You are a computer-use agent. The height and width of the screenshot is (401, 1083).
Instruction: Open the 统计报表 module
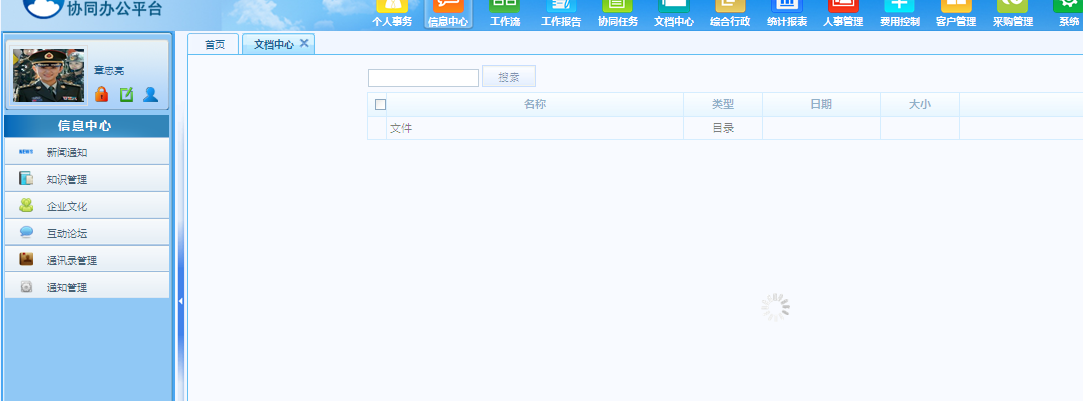[x=787, y=14]
